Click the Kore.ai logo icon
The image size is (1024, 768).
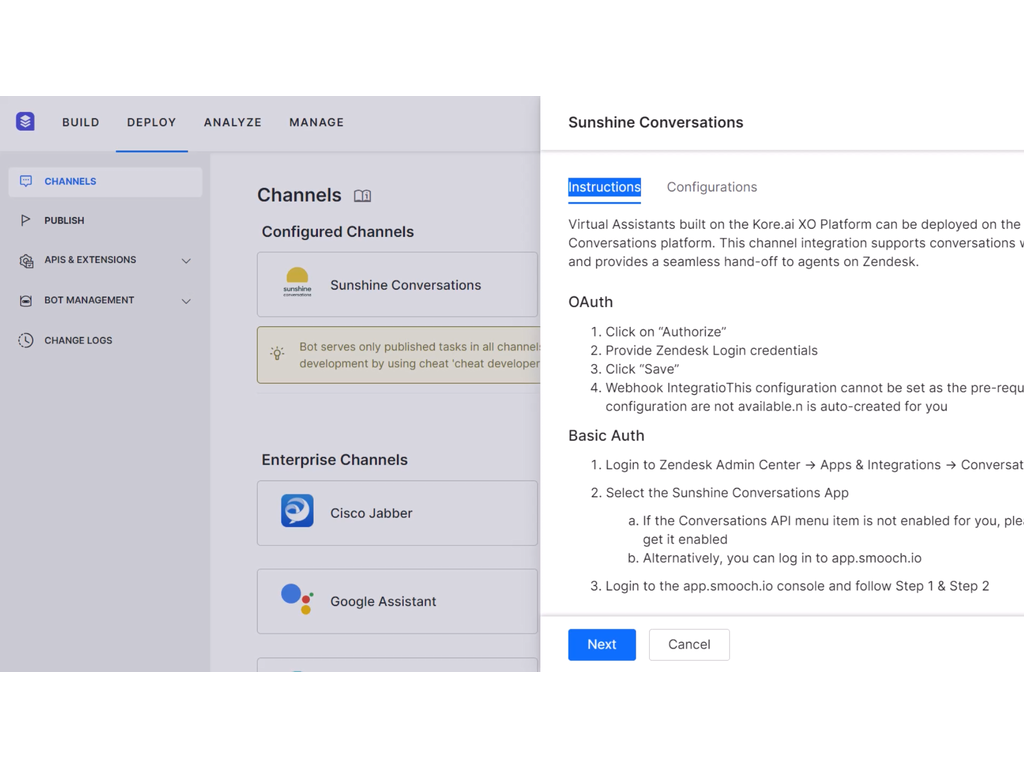[26, 122]
